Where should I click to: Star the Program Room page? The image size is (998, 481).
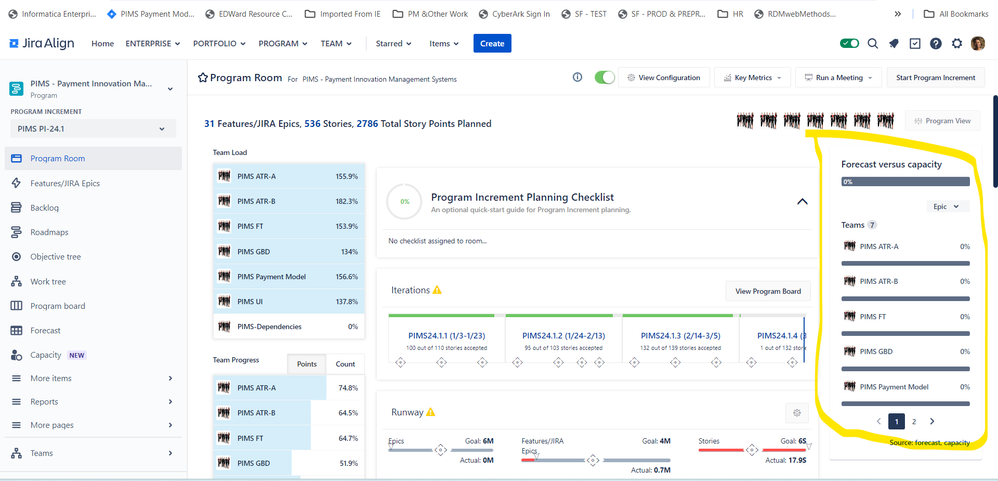pyautogui.click(x=202, y=78)
